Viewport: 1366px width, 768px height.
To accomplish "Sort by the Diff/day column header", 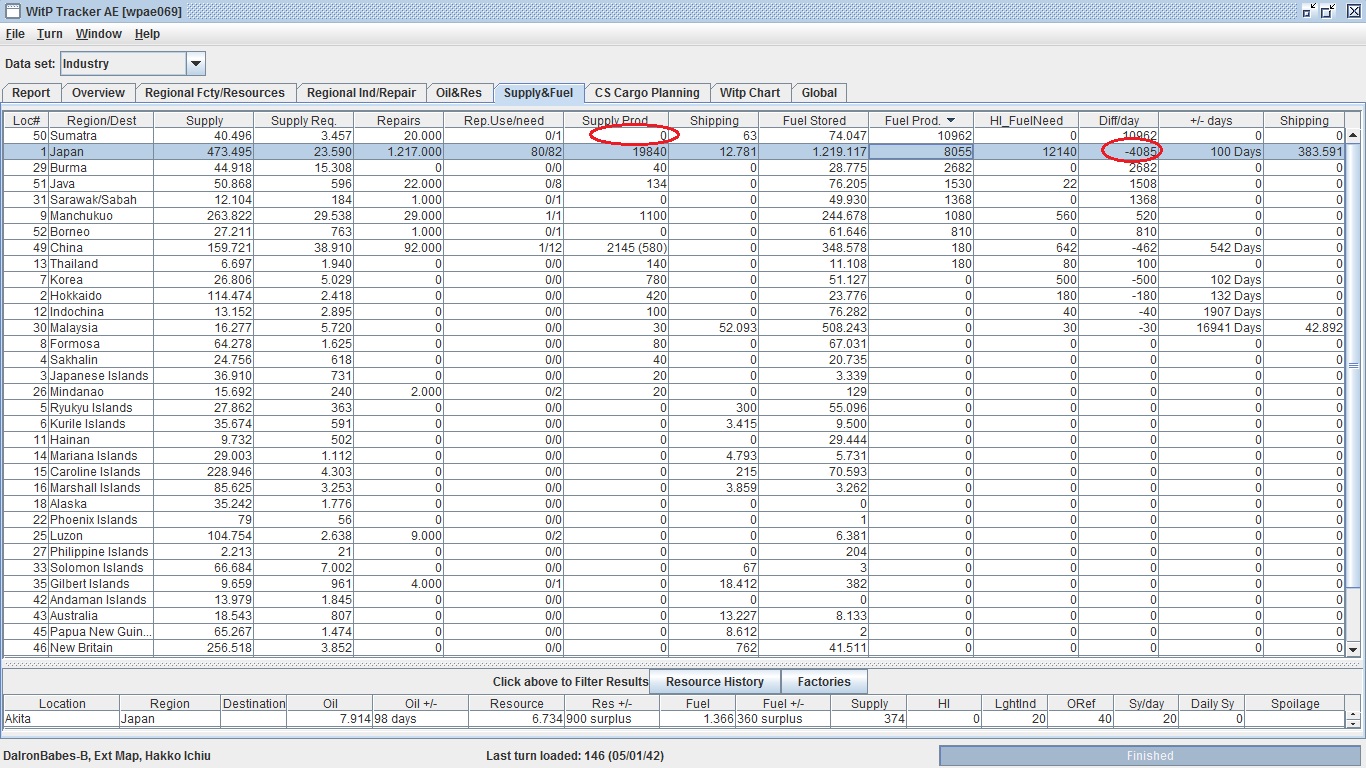I will pyautogui.click(x=1119, y=120).
